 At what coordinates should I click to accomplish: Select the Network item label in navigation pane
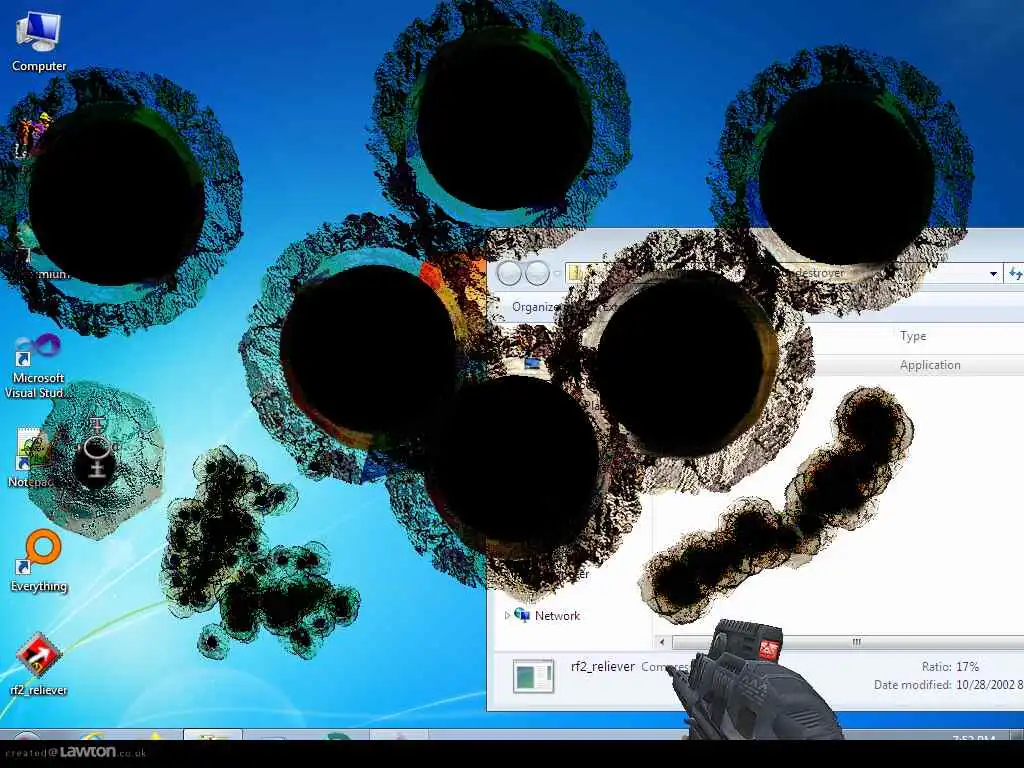pyautogui.click(x=557, y=615)
